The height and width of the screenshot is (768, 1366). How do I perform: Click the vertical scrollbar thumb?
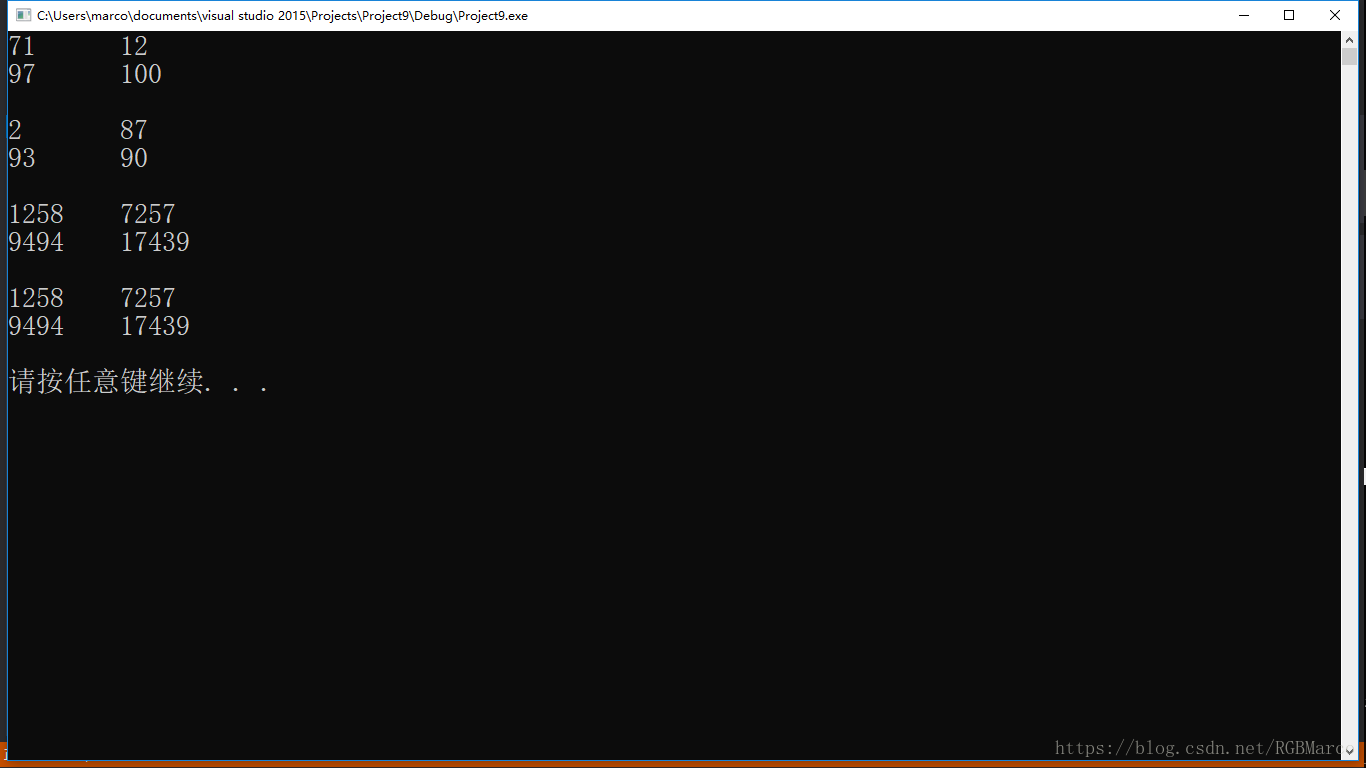[x=1349, y=57]
